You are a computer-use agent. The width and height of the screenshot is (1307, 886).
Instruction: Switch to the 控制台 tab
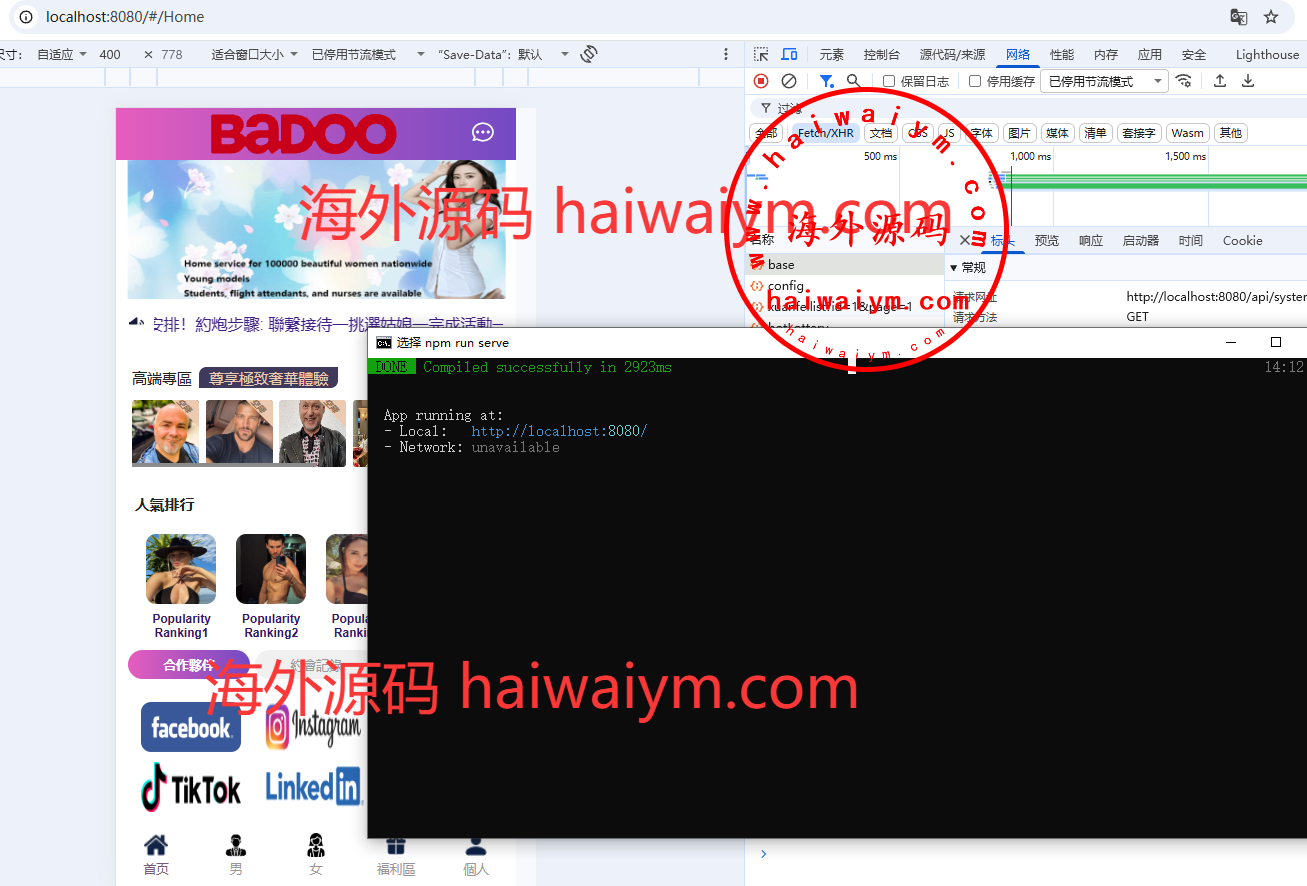[x=881, y=54]
